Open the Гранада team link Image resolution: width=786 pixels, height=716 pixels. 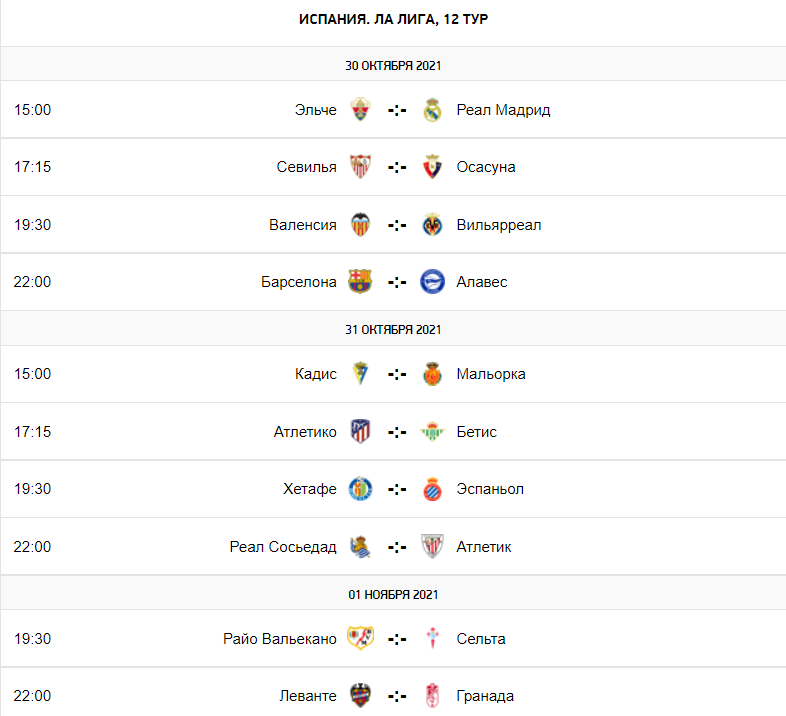485,696
